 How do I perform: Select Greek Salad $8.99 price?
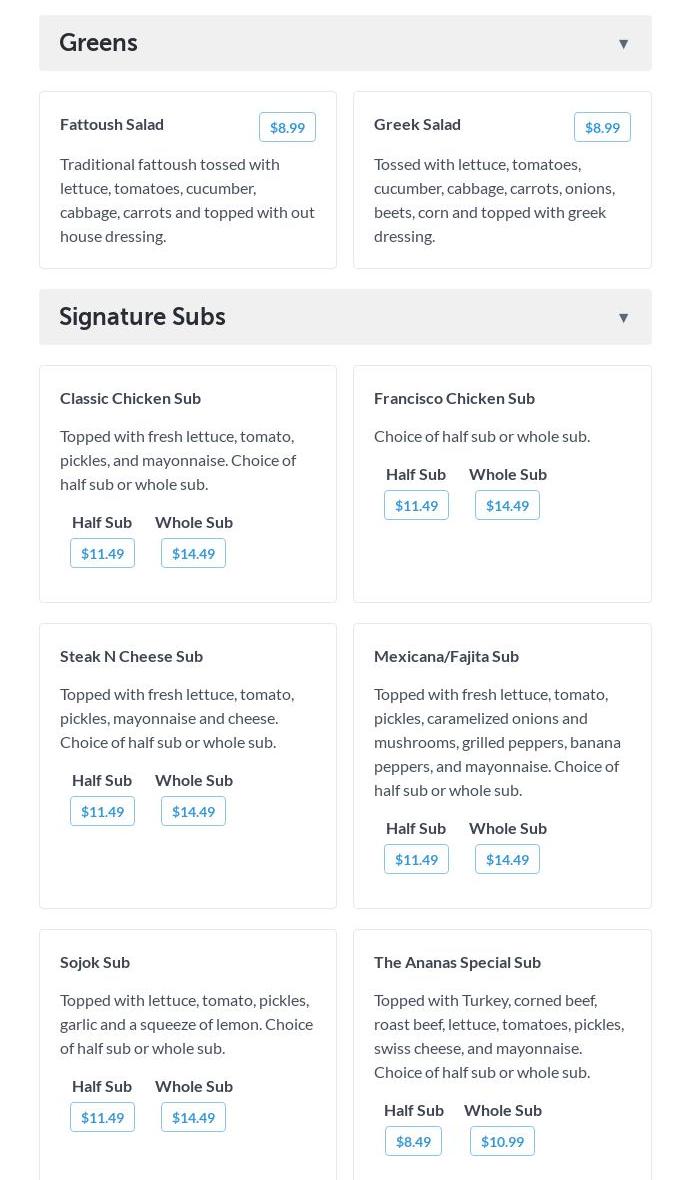602,127
